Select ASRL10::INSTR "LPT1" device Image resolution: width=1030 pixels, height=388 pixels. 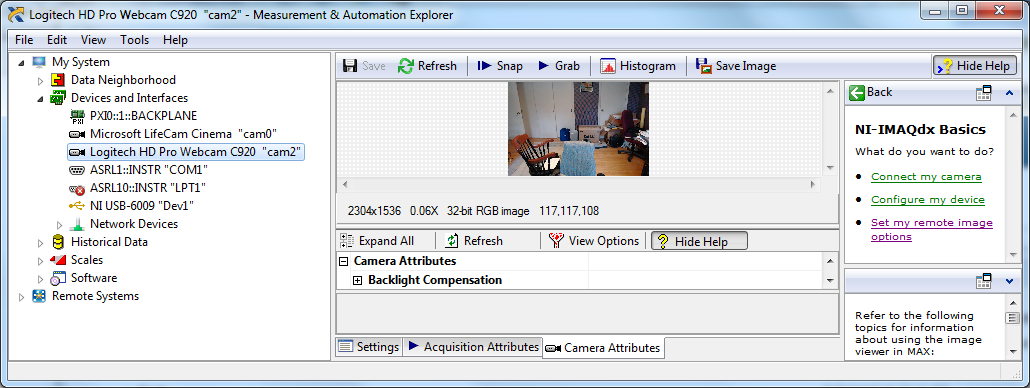[148, 188]
